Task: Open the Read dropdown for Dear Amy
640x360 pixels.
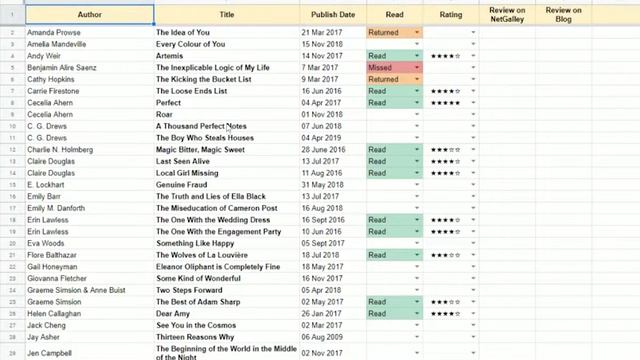Action: (x=417, y=313)
